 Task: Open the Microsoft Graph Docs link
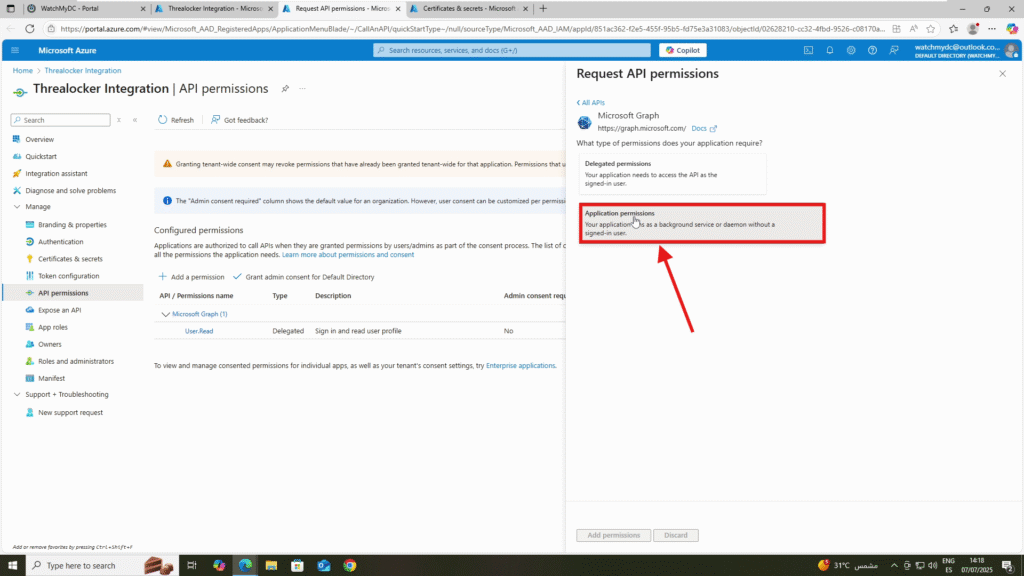pos(703,129)
